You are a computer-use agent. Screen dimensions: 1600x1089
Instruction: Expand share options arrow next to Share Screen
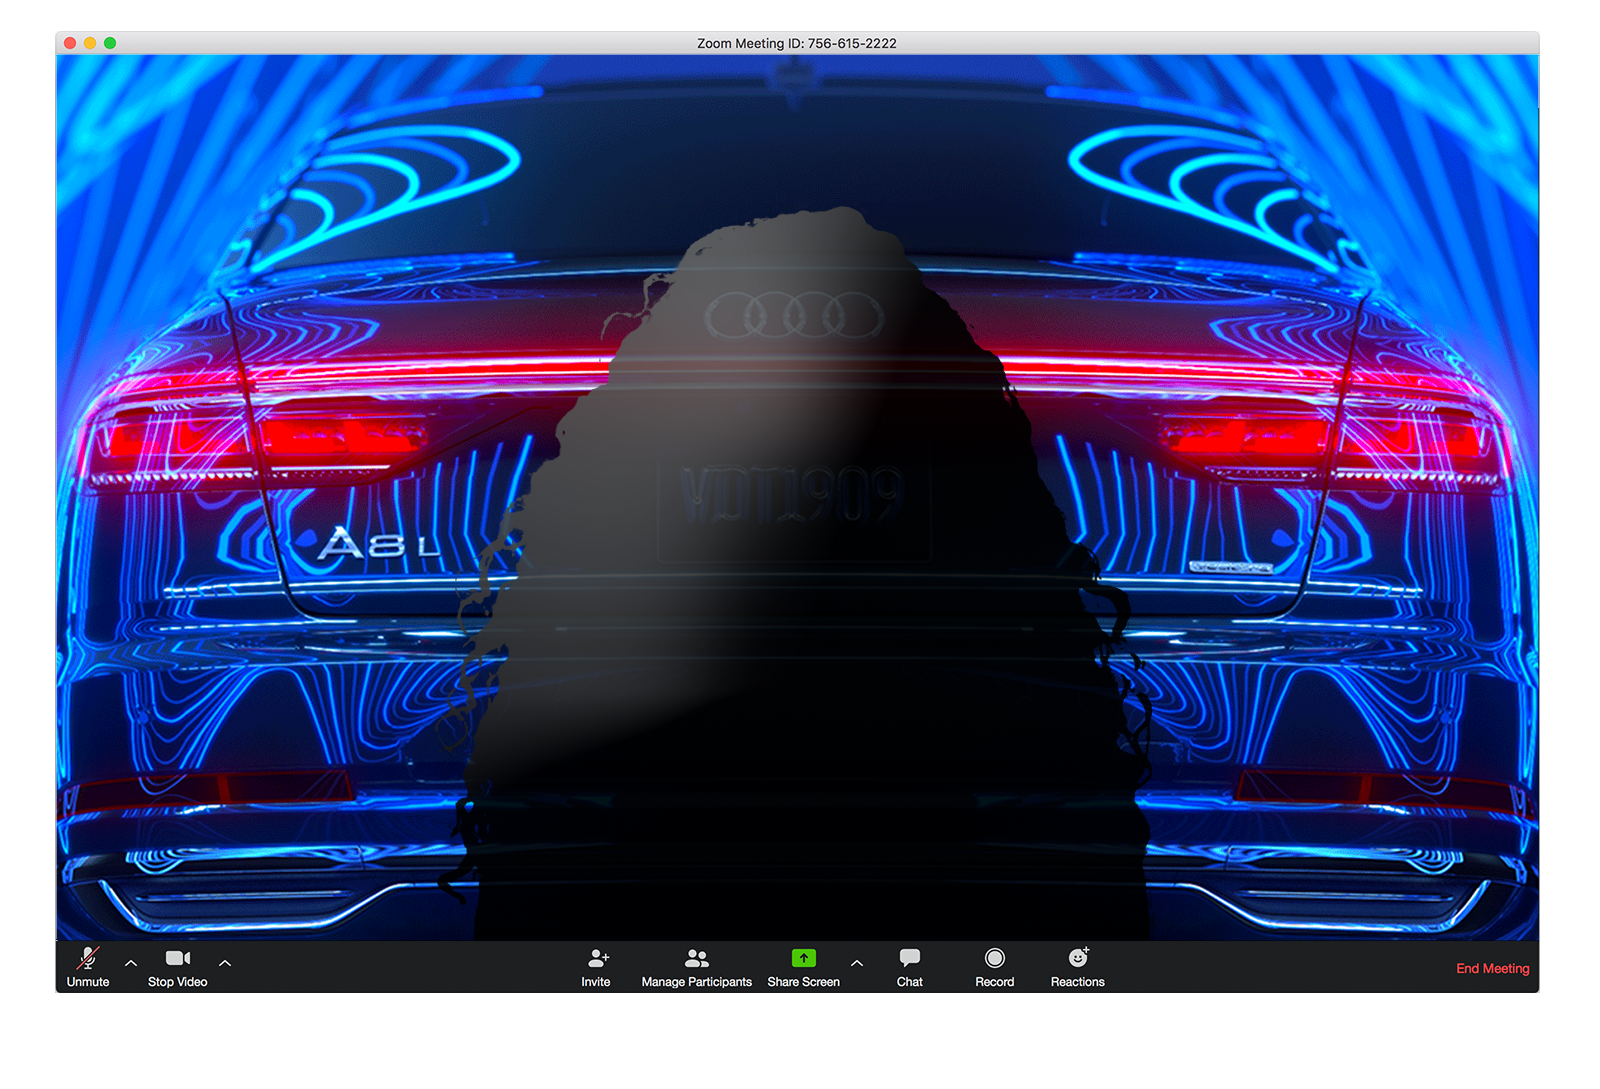click(857, 963)
